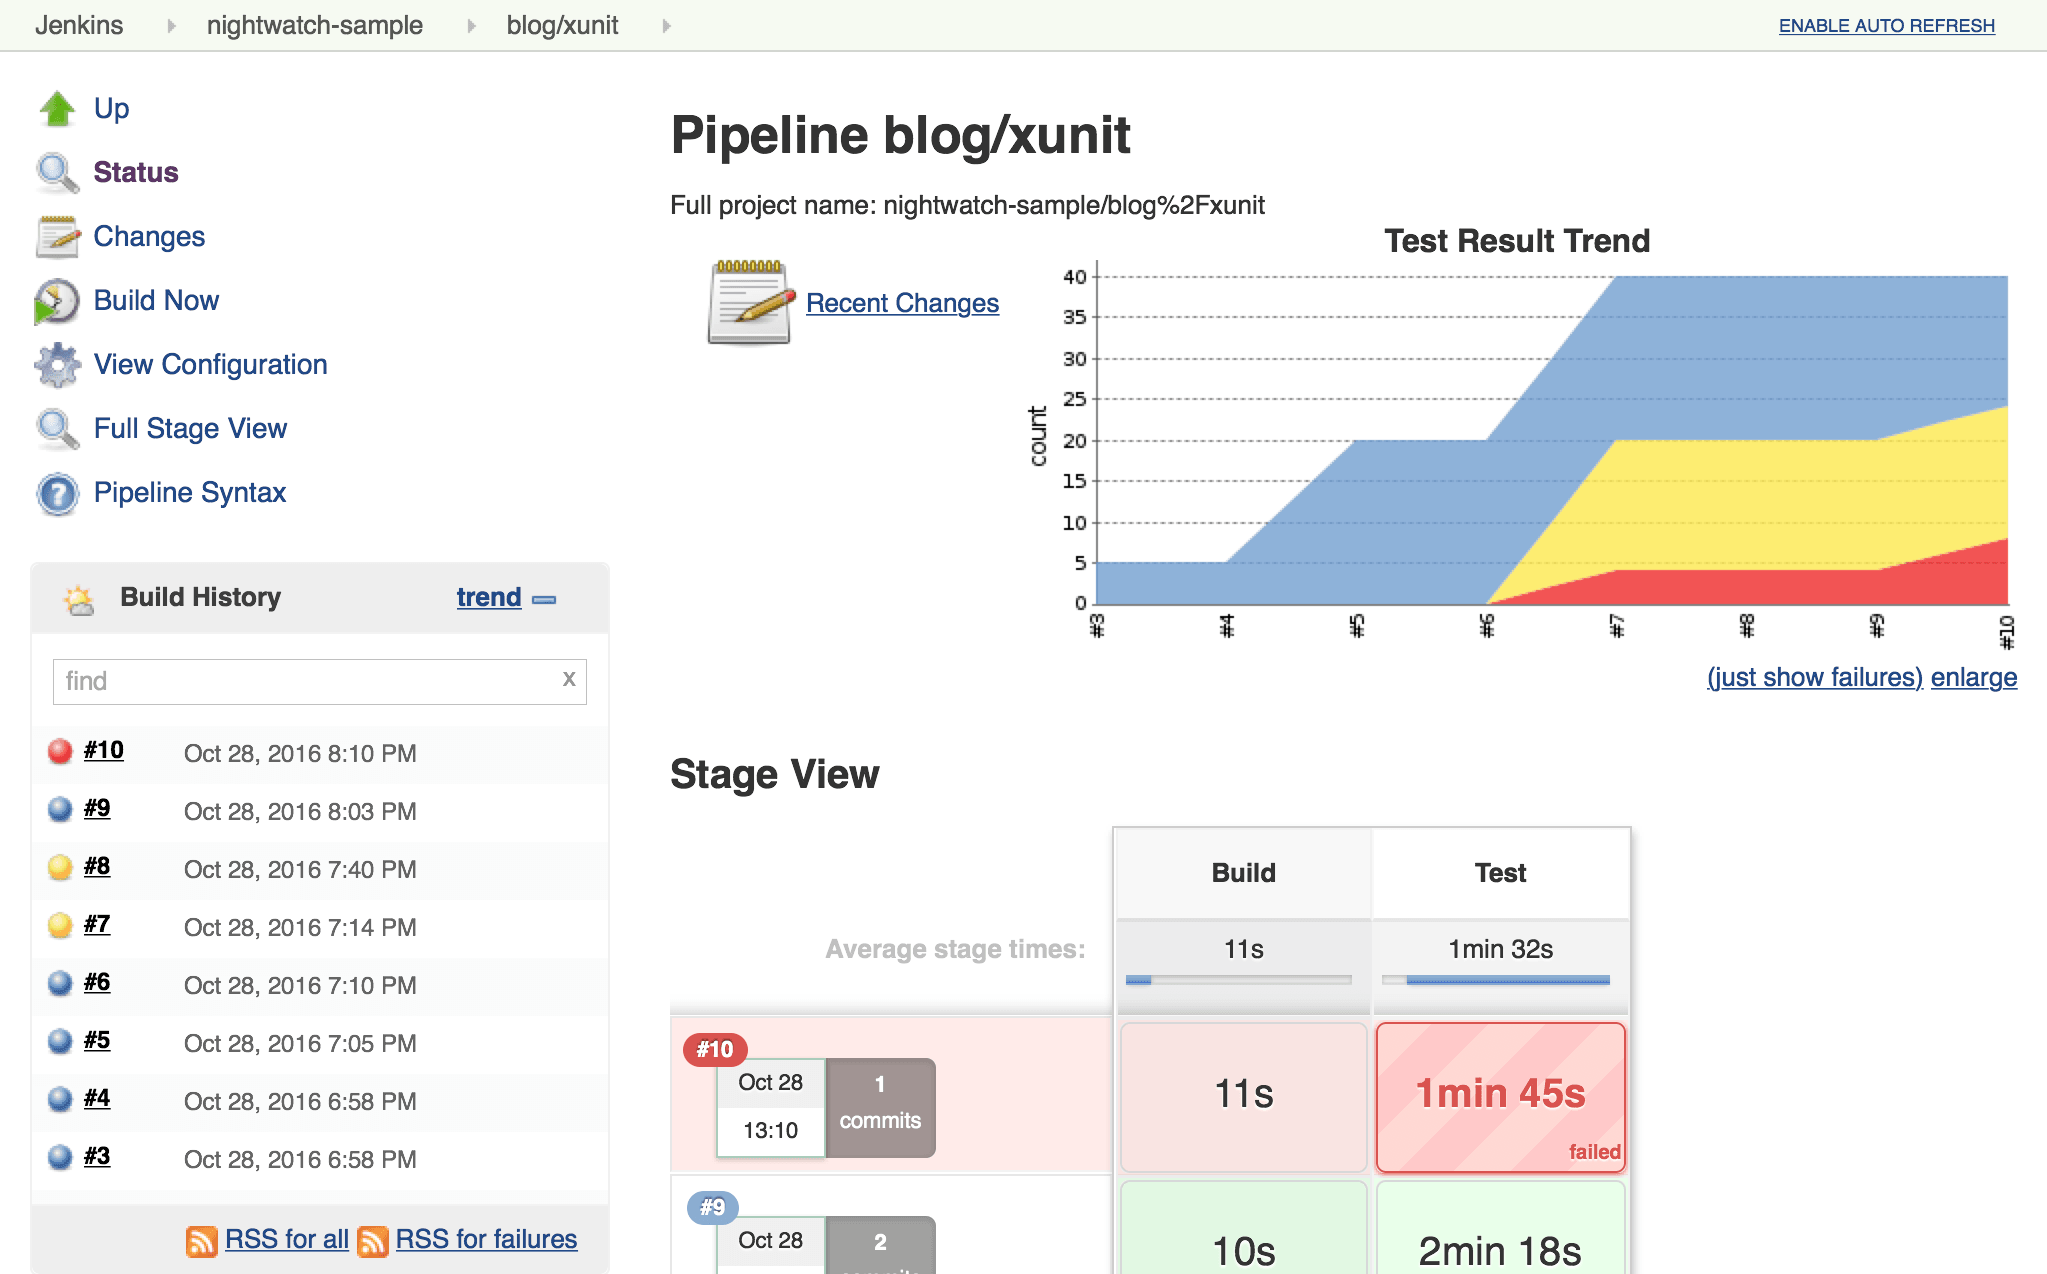Enable auto refresh
Image resolution: width=2047 pixels, height=1274 pixels.
click(x=1886, y=26)
